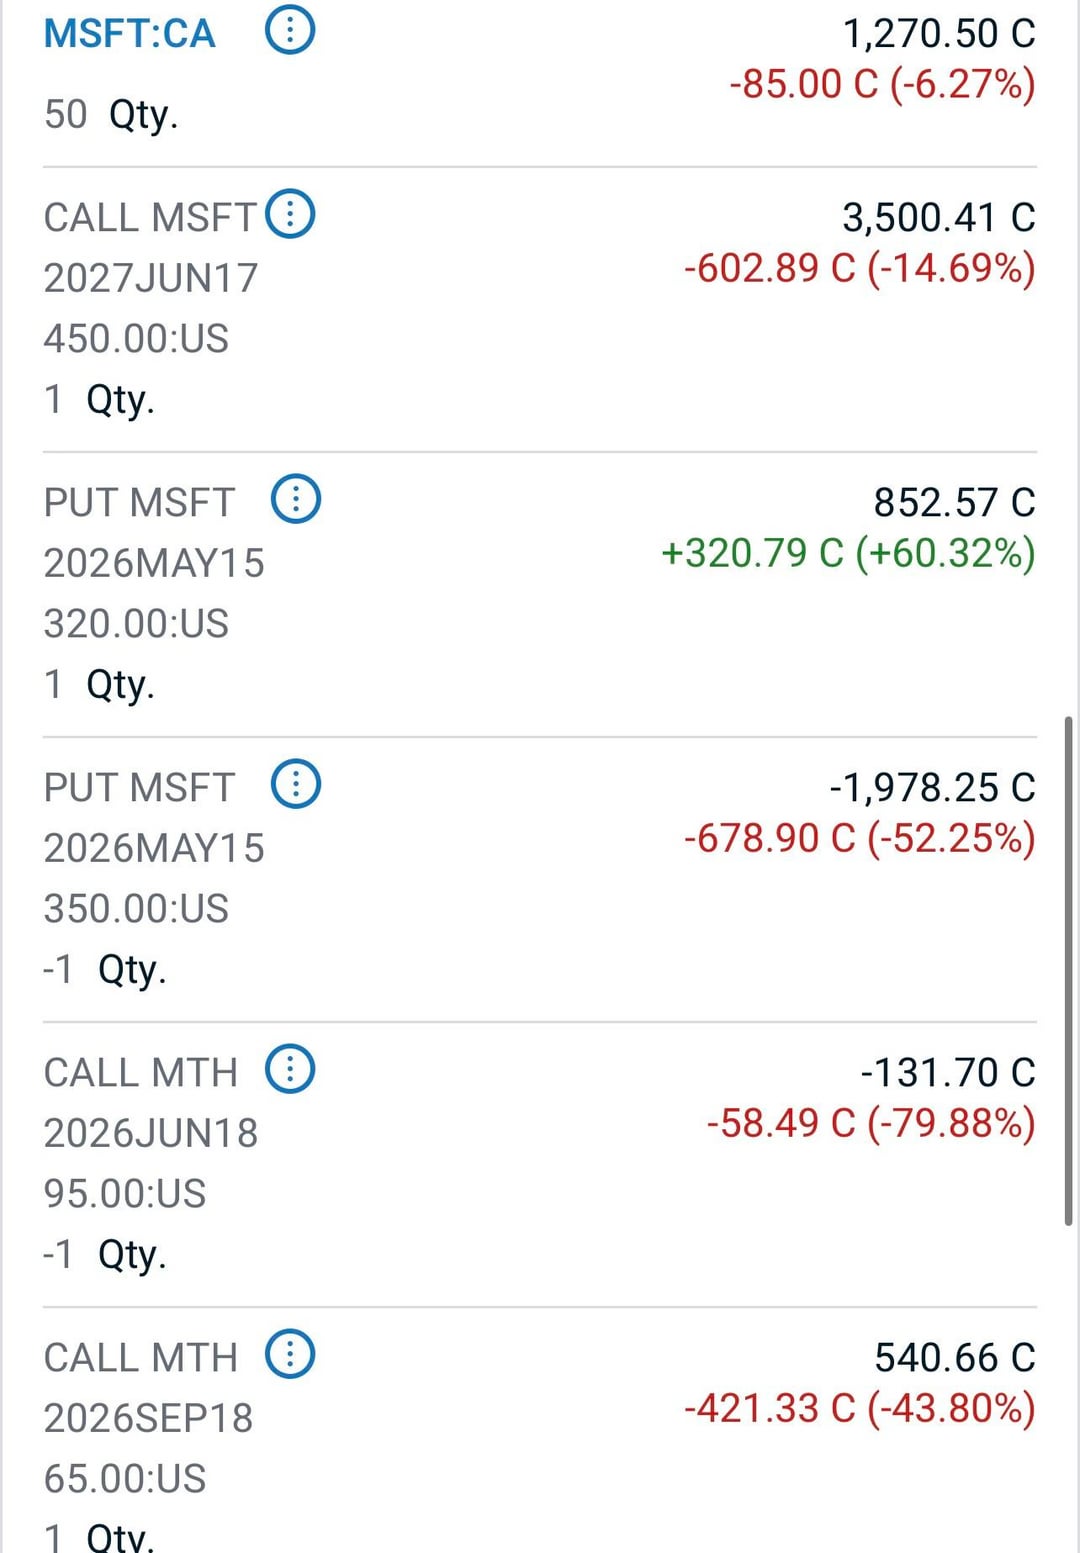Tap the 2026SEP18 expiry date text
The width and height of the screenshot is (1080, 1553).
pos(148,1418)
